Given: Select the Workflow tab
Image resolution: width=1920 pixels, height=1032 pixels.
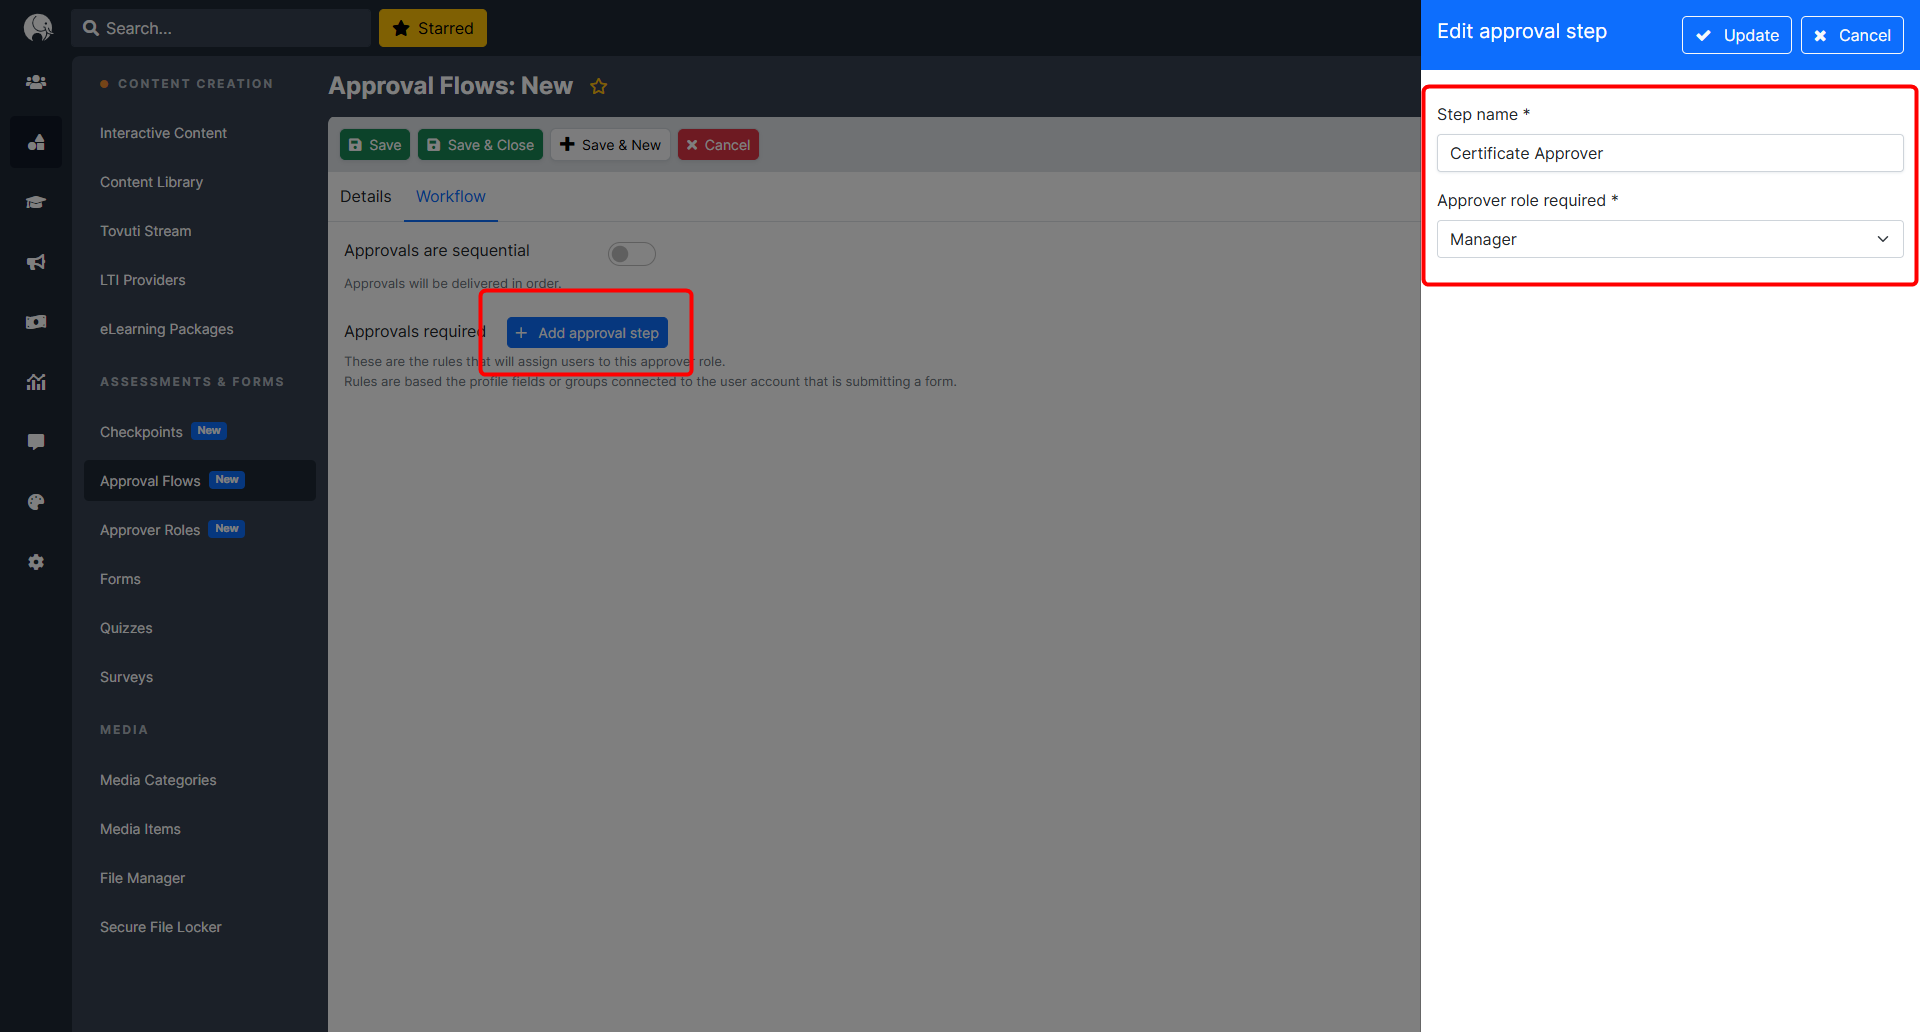Looking at the screenshot, I should (450, 197).
